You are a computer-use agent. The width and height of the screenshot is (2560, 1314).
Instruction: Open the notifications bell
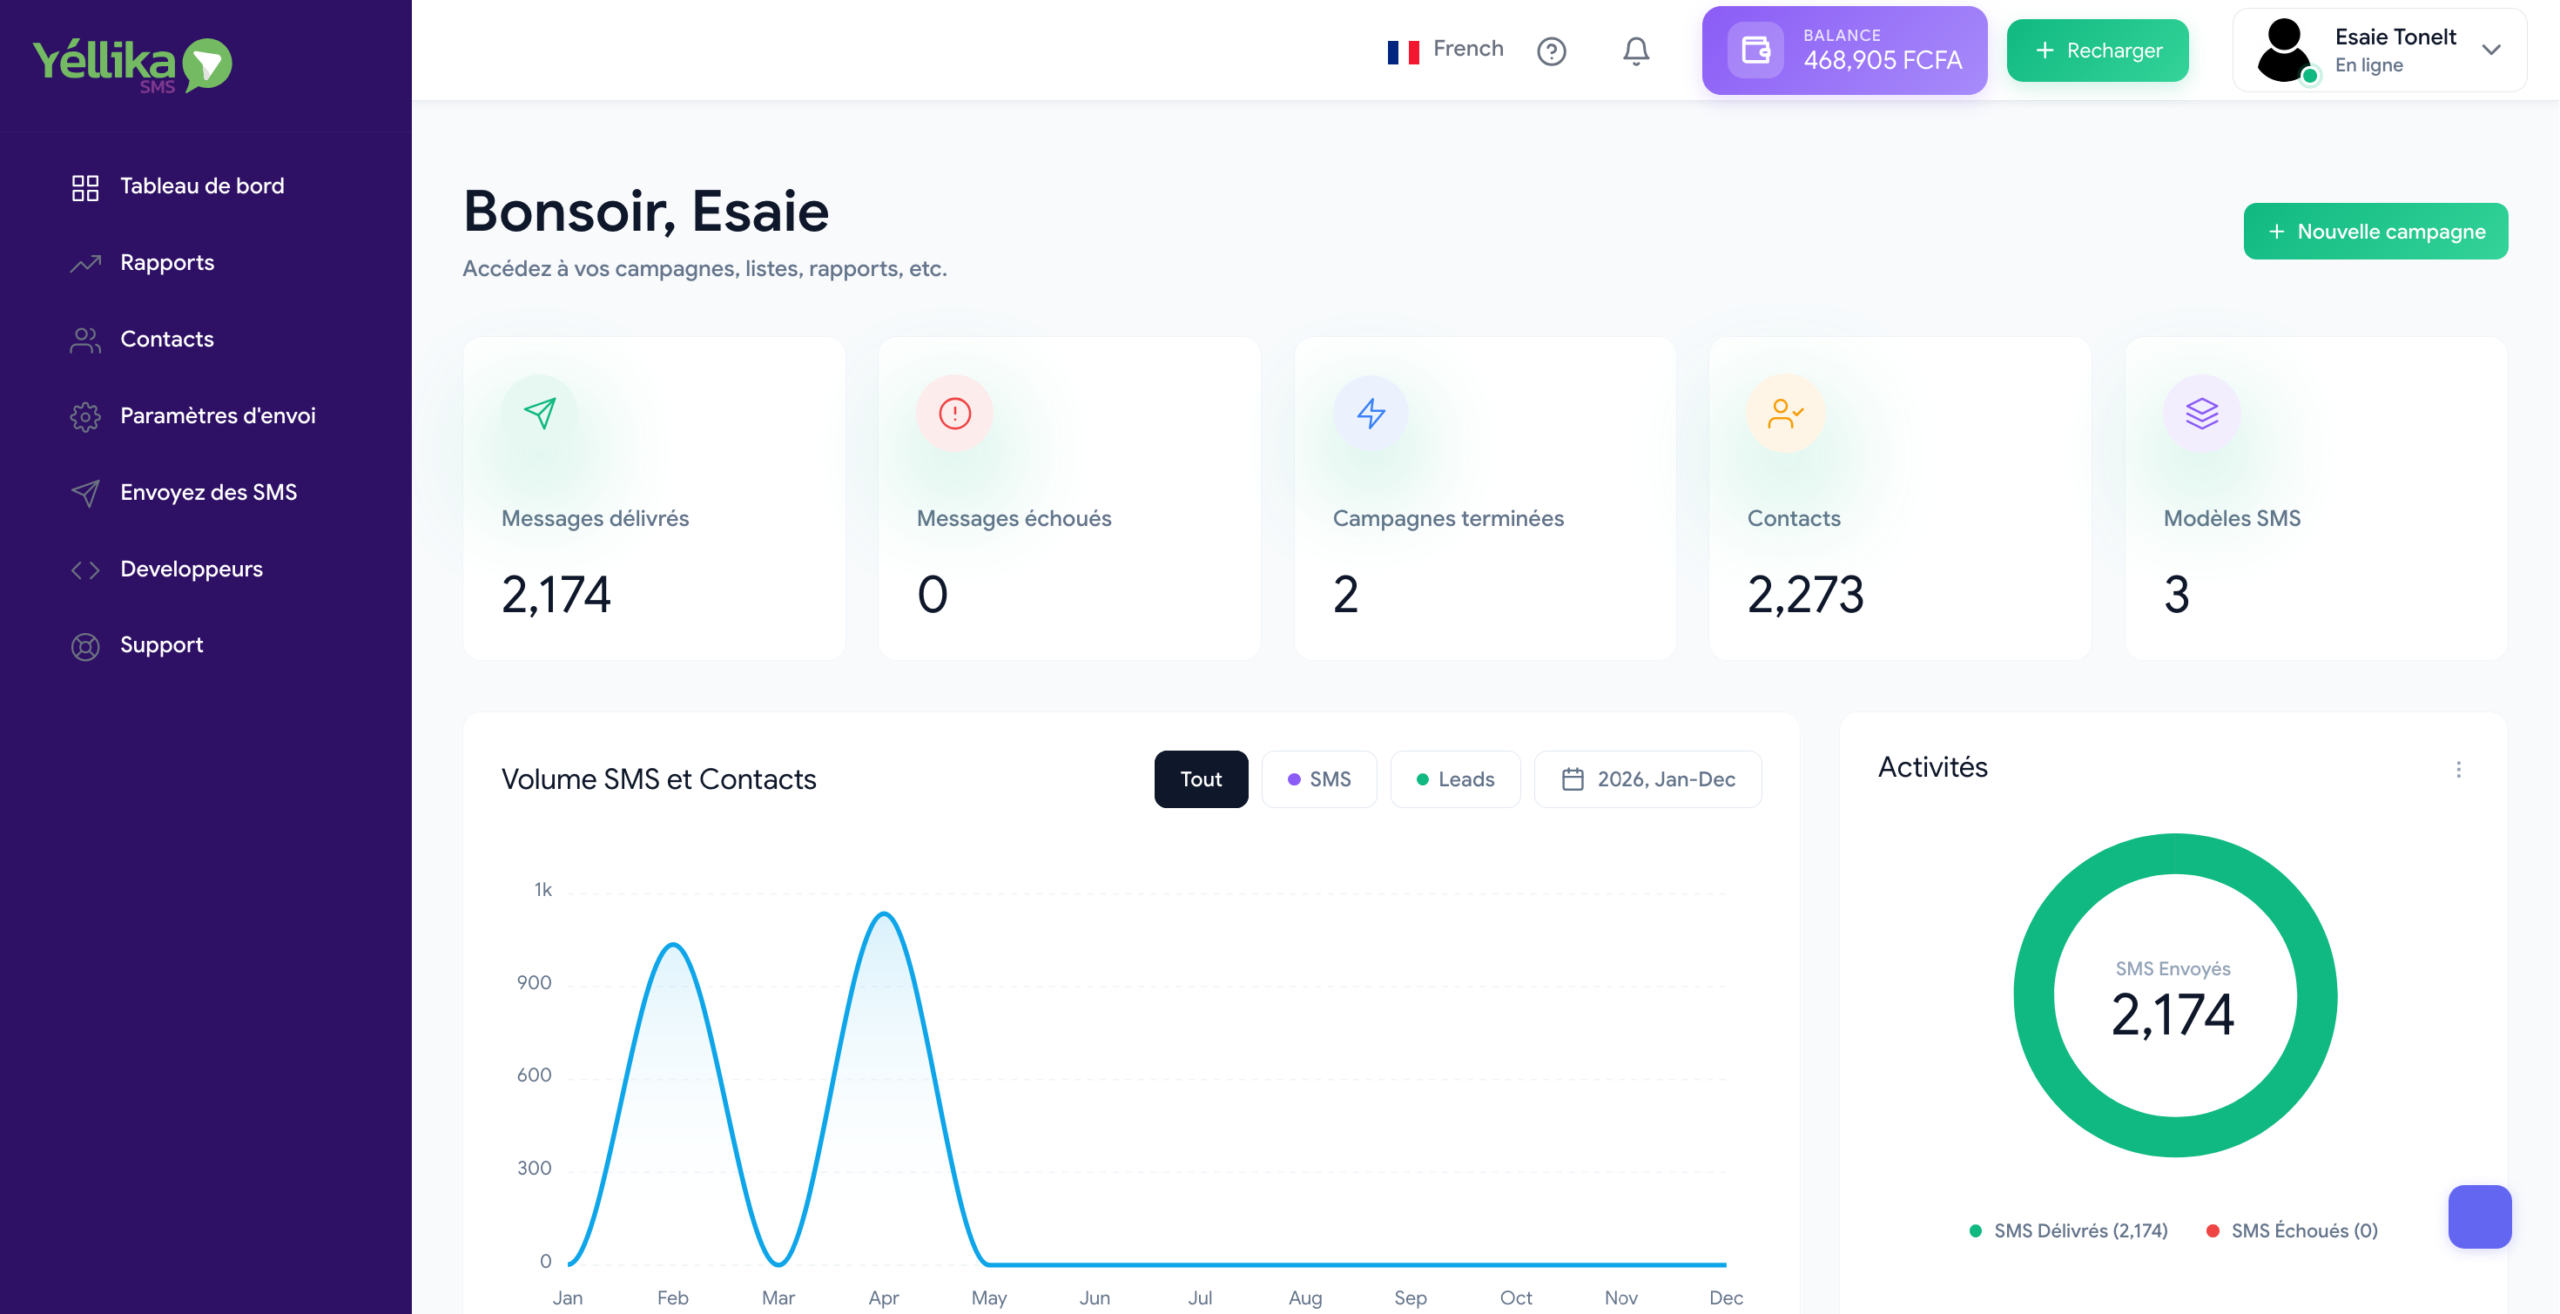tap(1635, 51)
